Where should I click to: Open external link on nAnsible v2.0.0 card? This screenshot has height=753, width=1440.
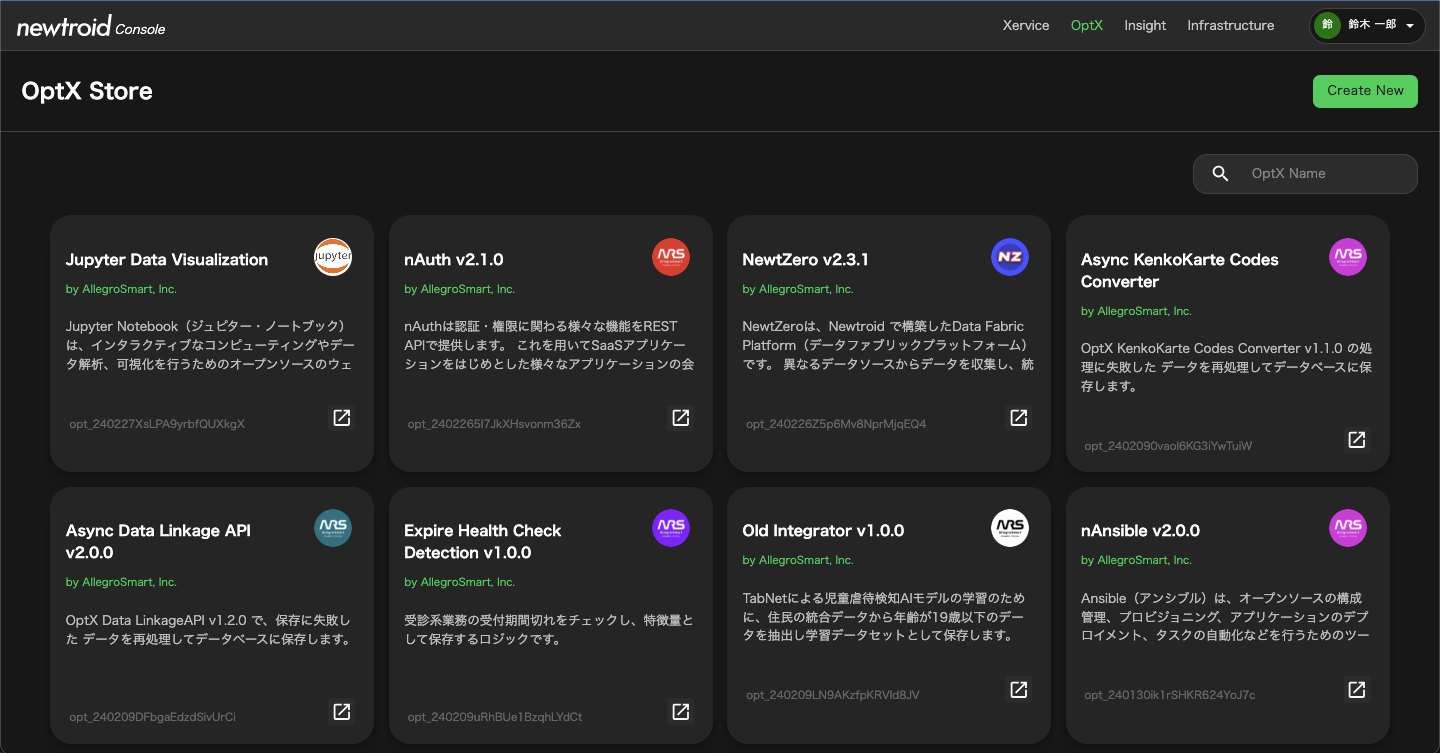click(x=1357, y=689)
